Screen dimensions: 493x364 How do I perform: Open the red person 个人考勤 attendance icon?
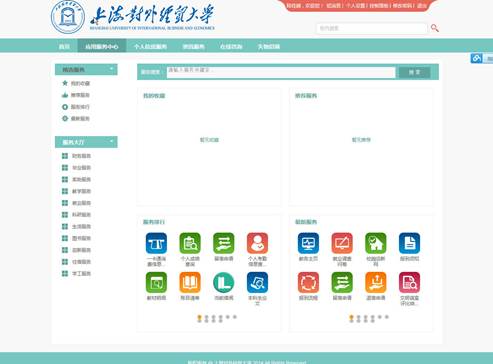click(257, 243)
